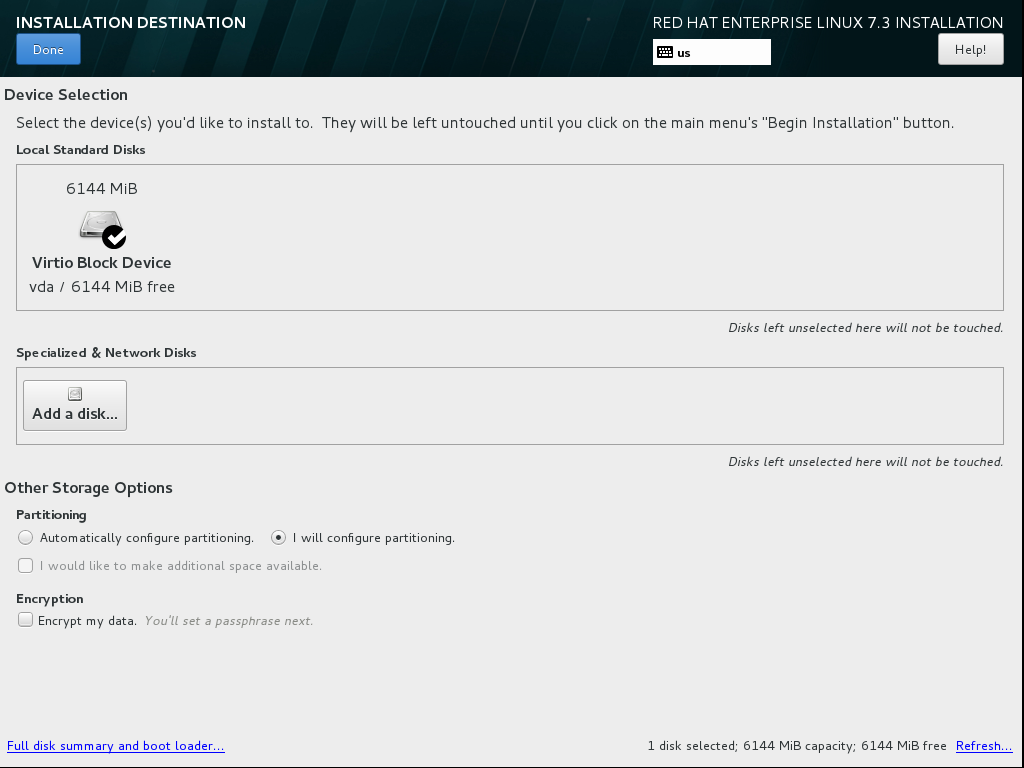The height and width of the screenshot is (768, 1024).
Task: Select the Virtio Block Device disk icon
Action: pyautogui.click(x=101, y=227)
